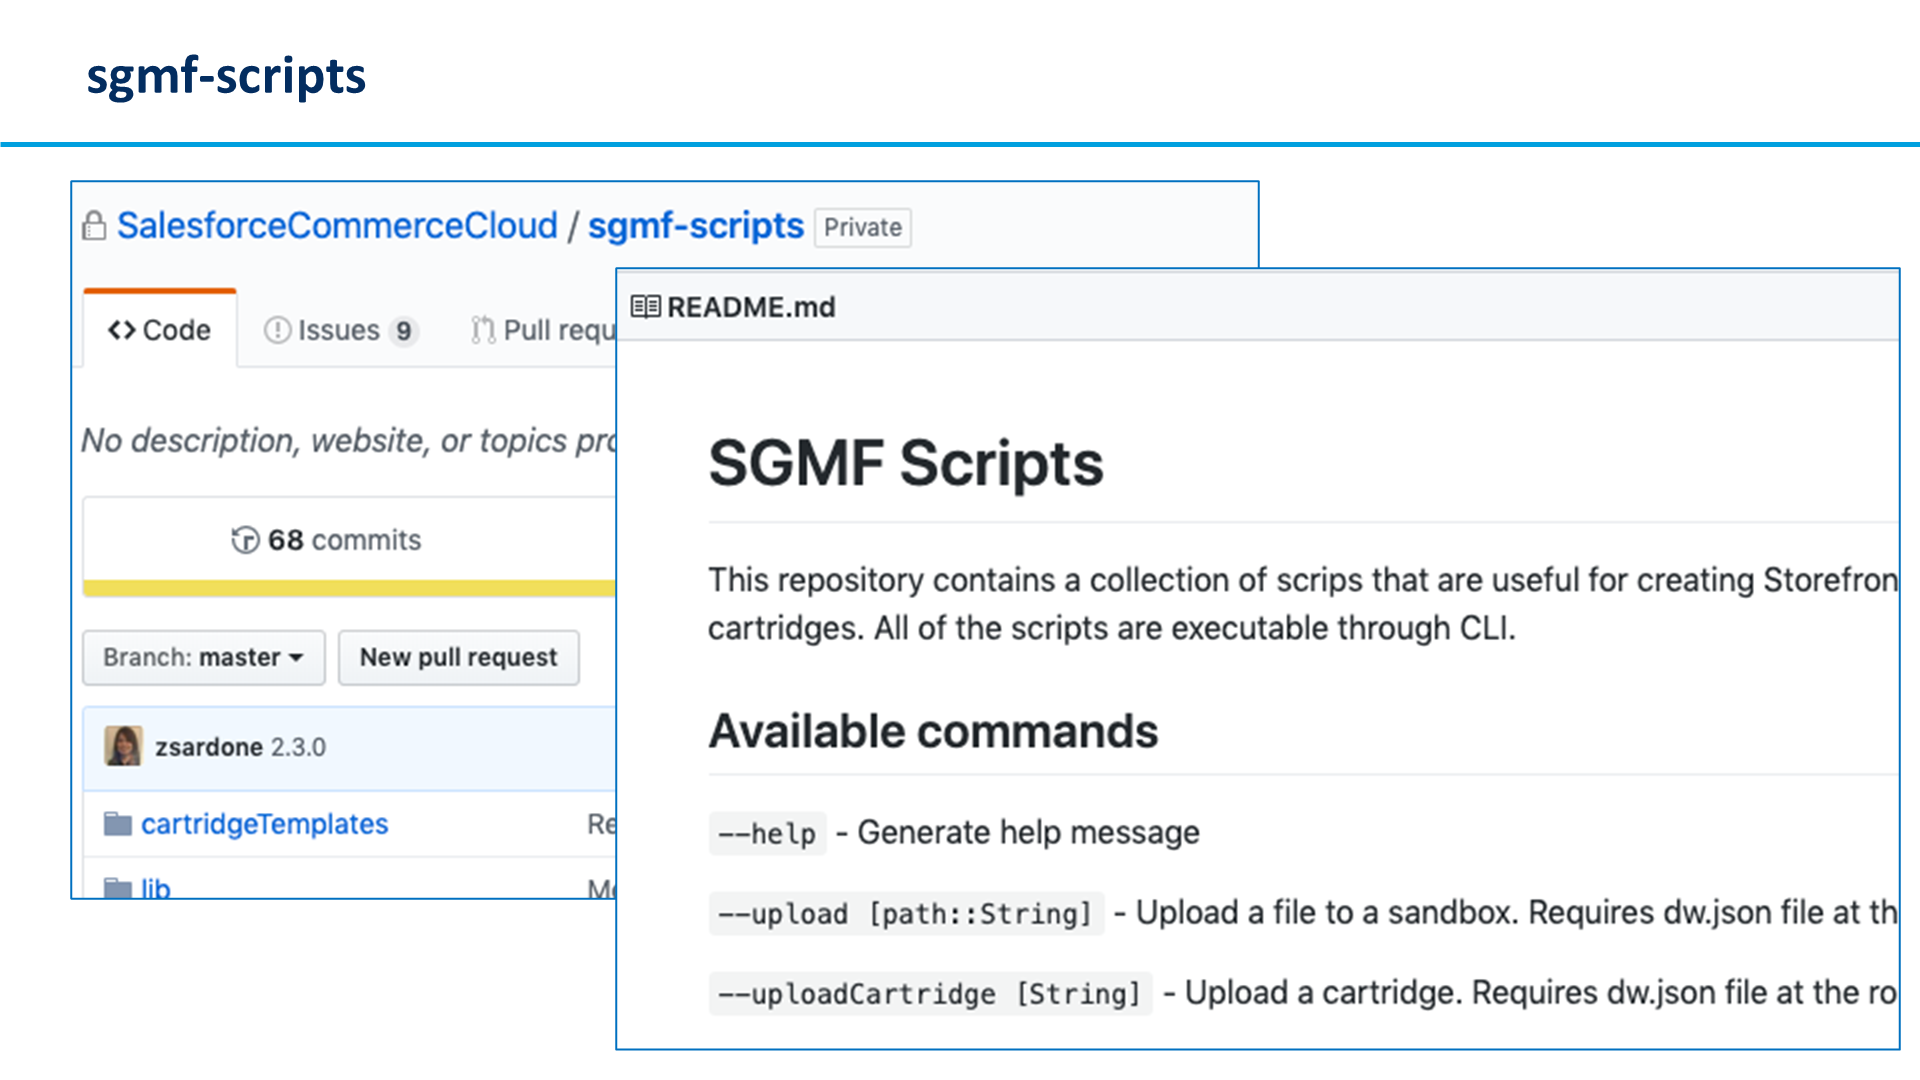
Task: Open the lib folder
Action: pyautogui.click(x=155, y=888)
